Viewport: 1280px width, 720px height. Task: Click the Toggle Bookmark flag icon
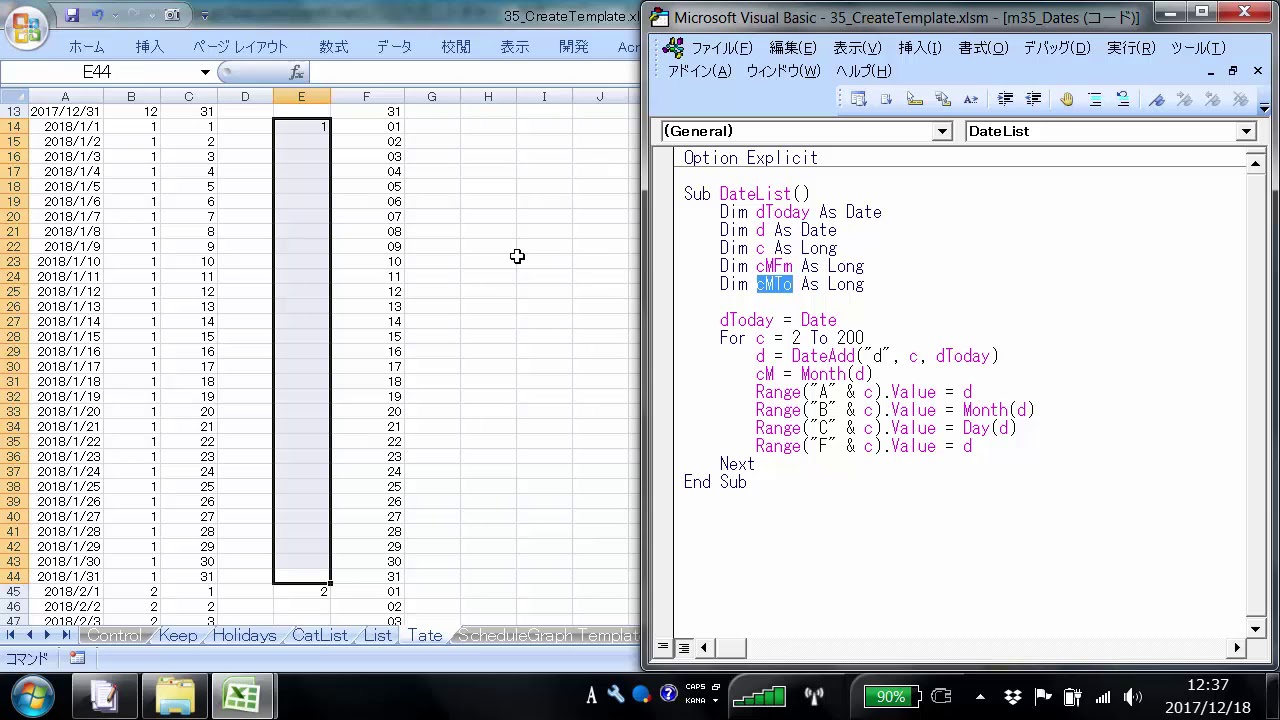pyautogui.click(x=1157, y=99)
